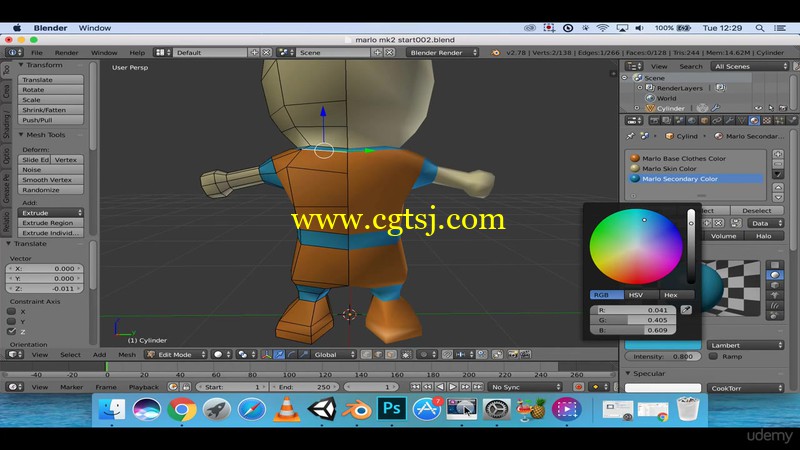Click the Translate button

pos(51,80)
